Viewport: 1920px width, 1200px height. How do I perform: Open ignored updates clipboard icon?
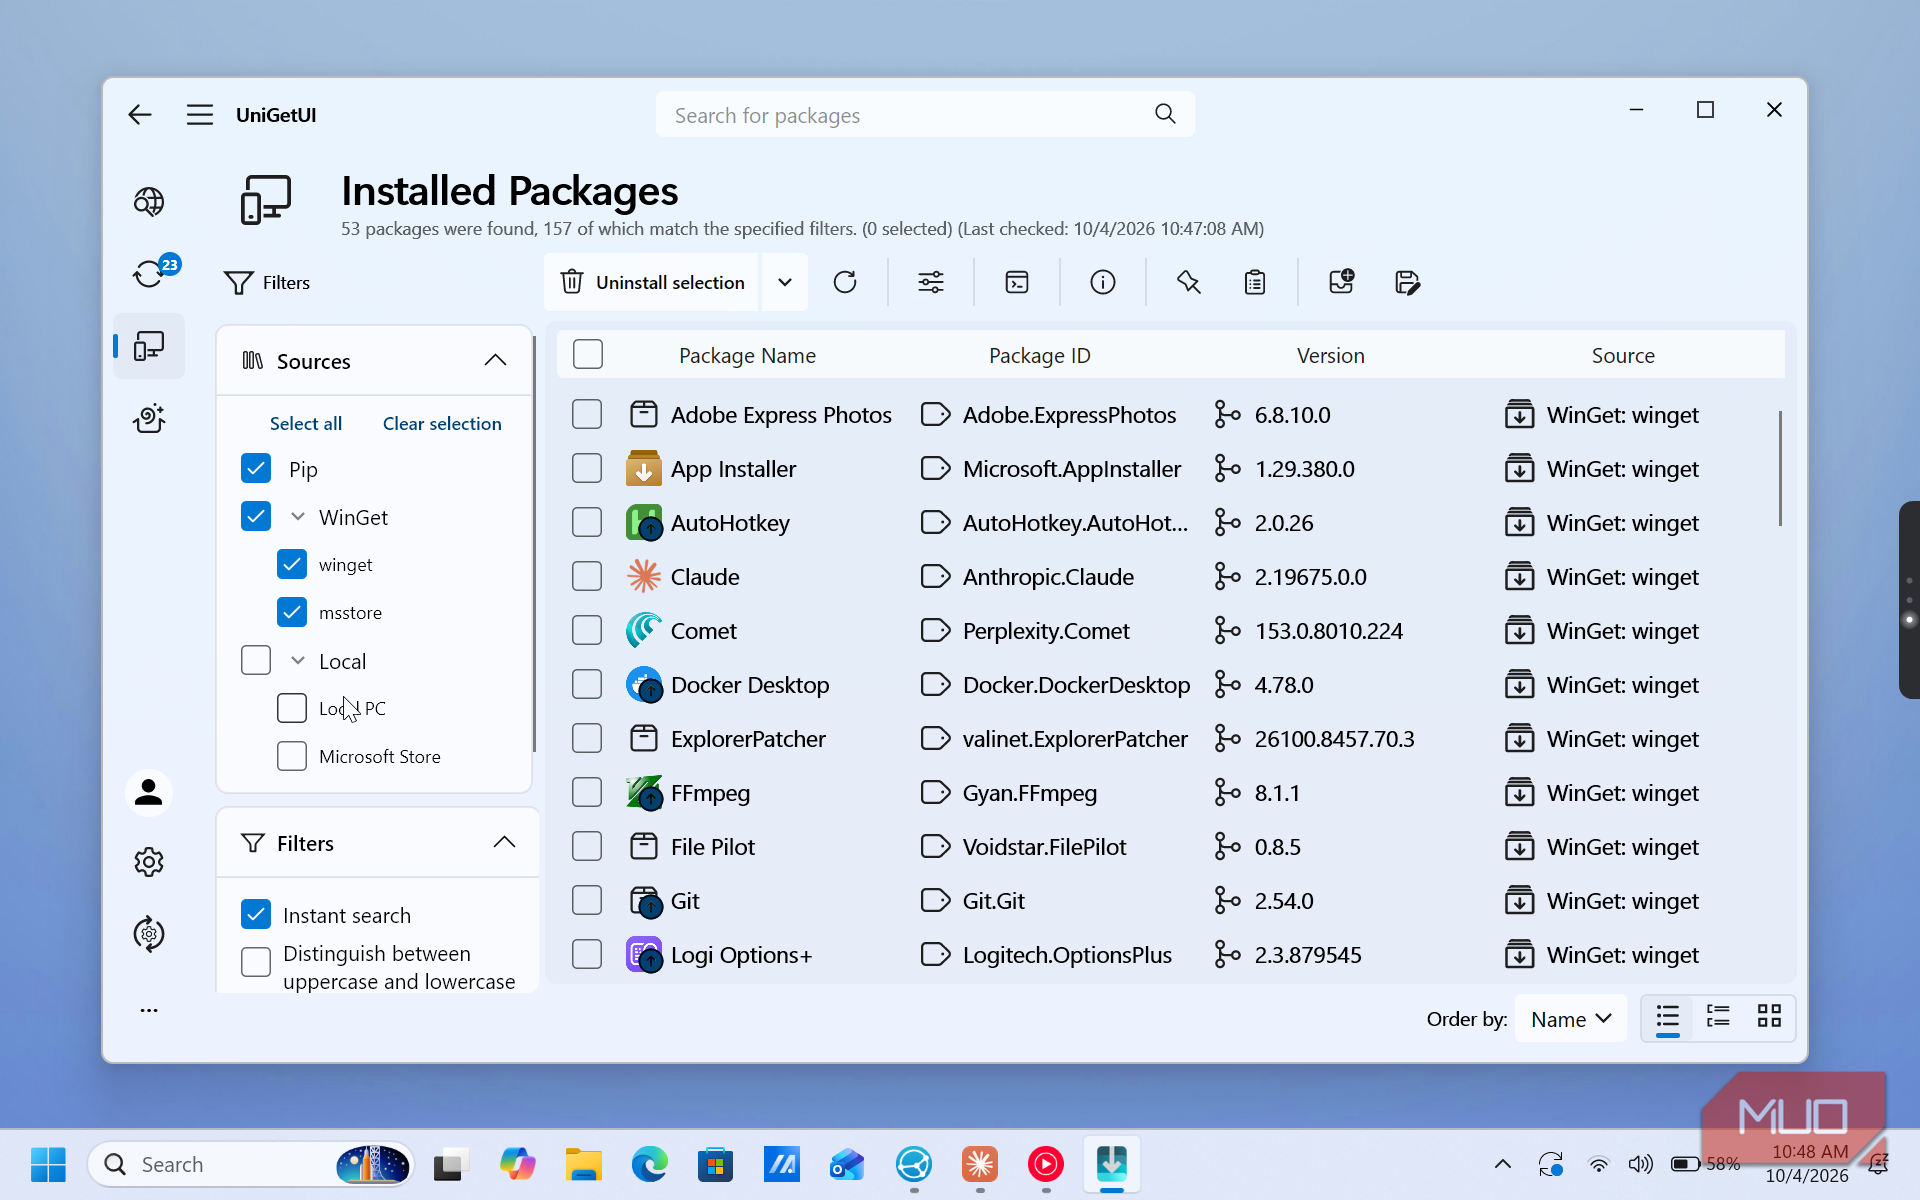pyautogui.click(x=1255, y=282)
